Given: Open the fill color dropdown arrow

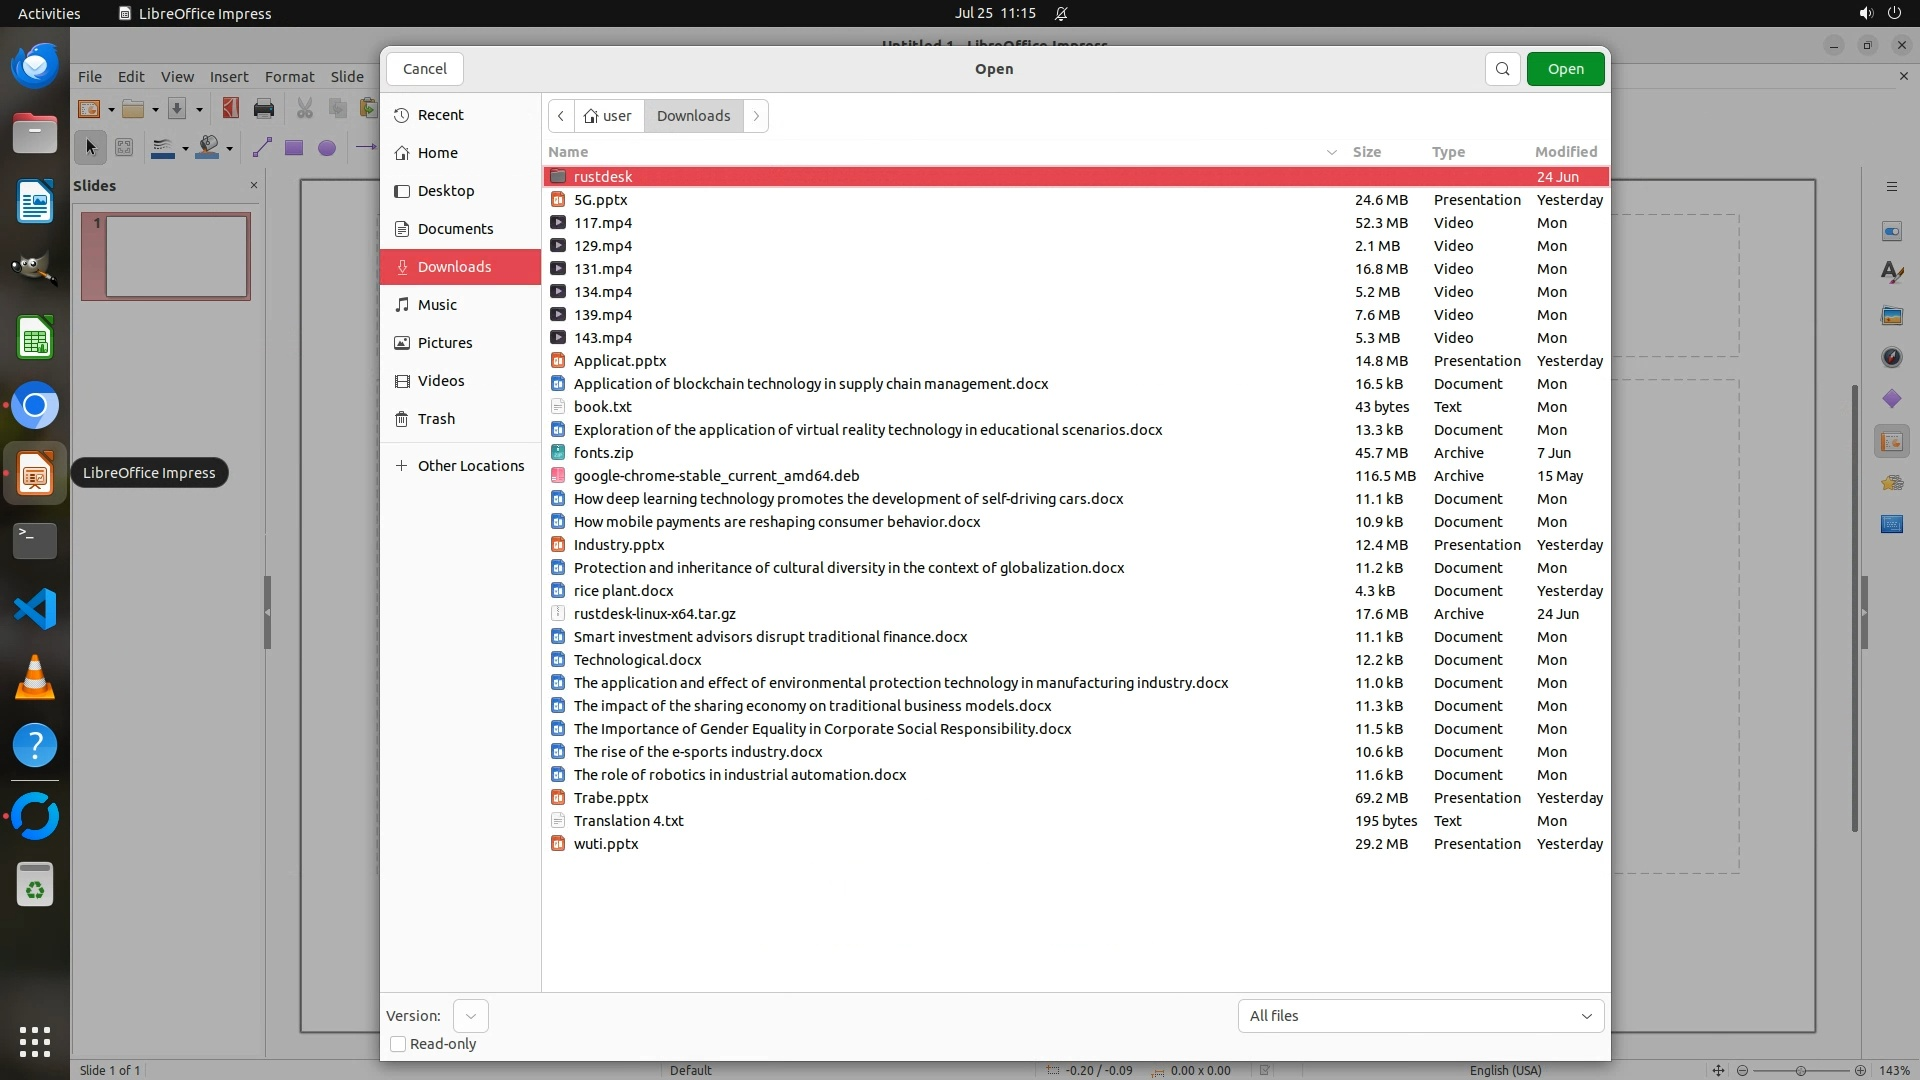Looking at the screenshot, I should coord(230,149).
